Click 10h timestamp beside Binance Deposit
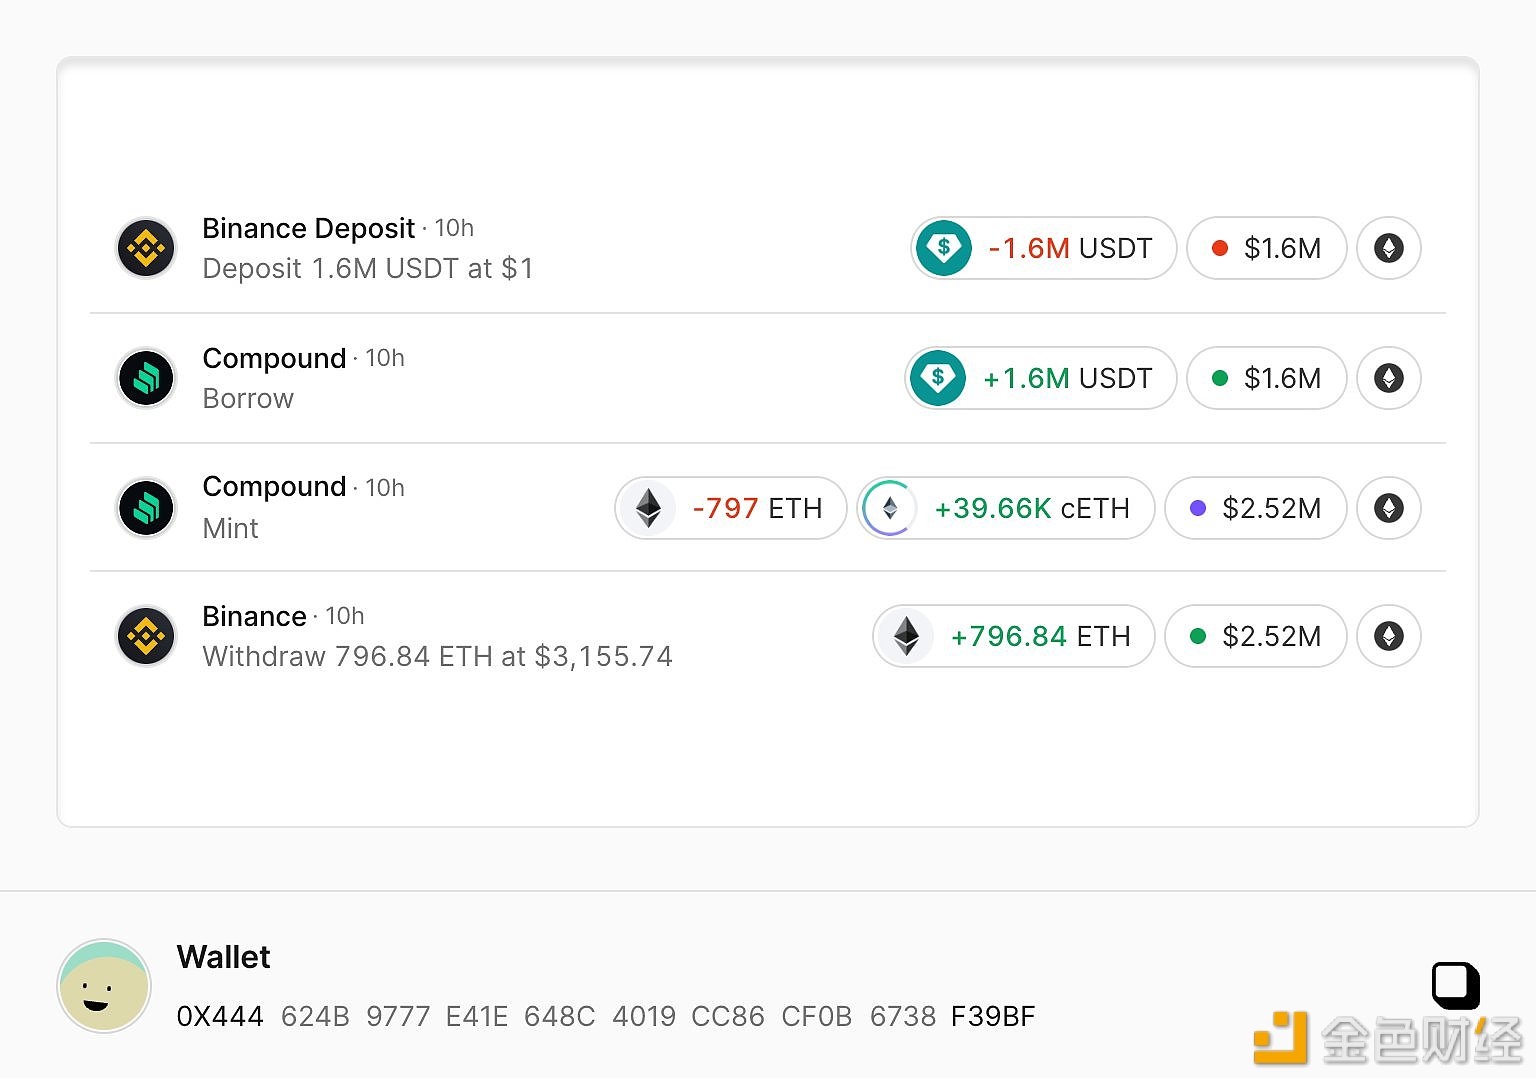This screenshot has height=1078, width=1536. pyautogui.click(x=454, y=228)
